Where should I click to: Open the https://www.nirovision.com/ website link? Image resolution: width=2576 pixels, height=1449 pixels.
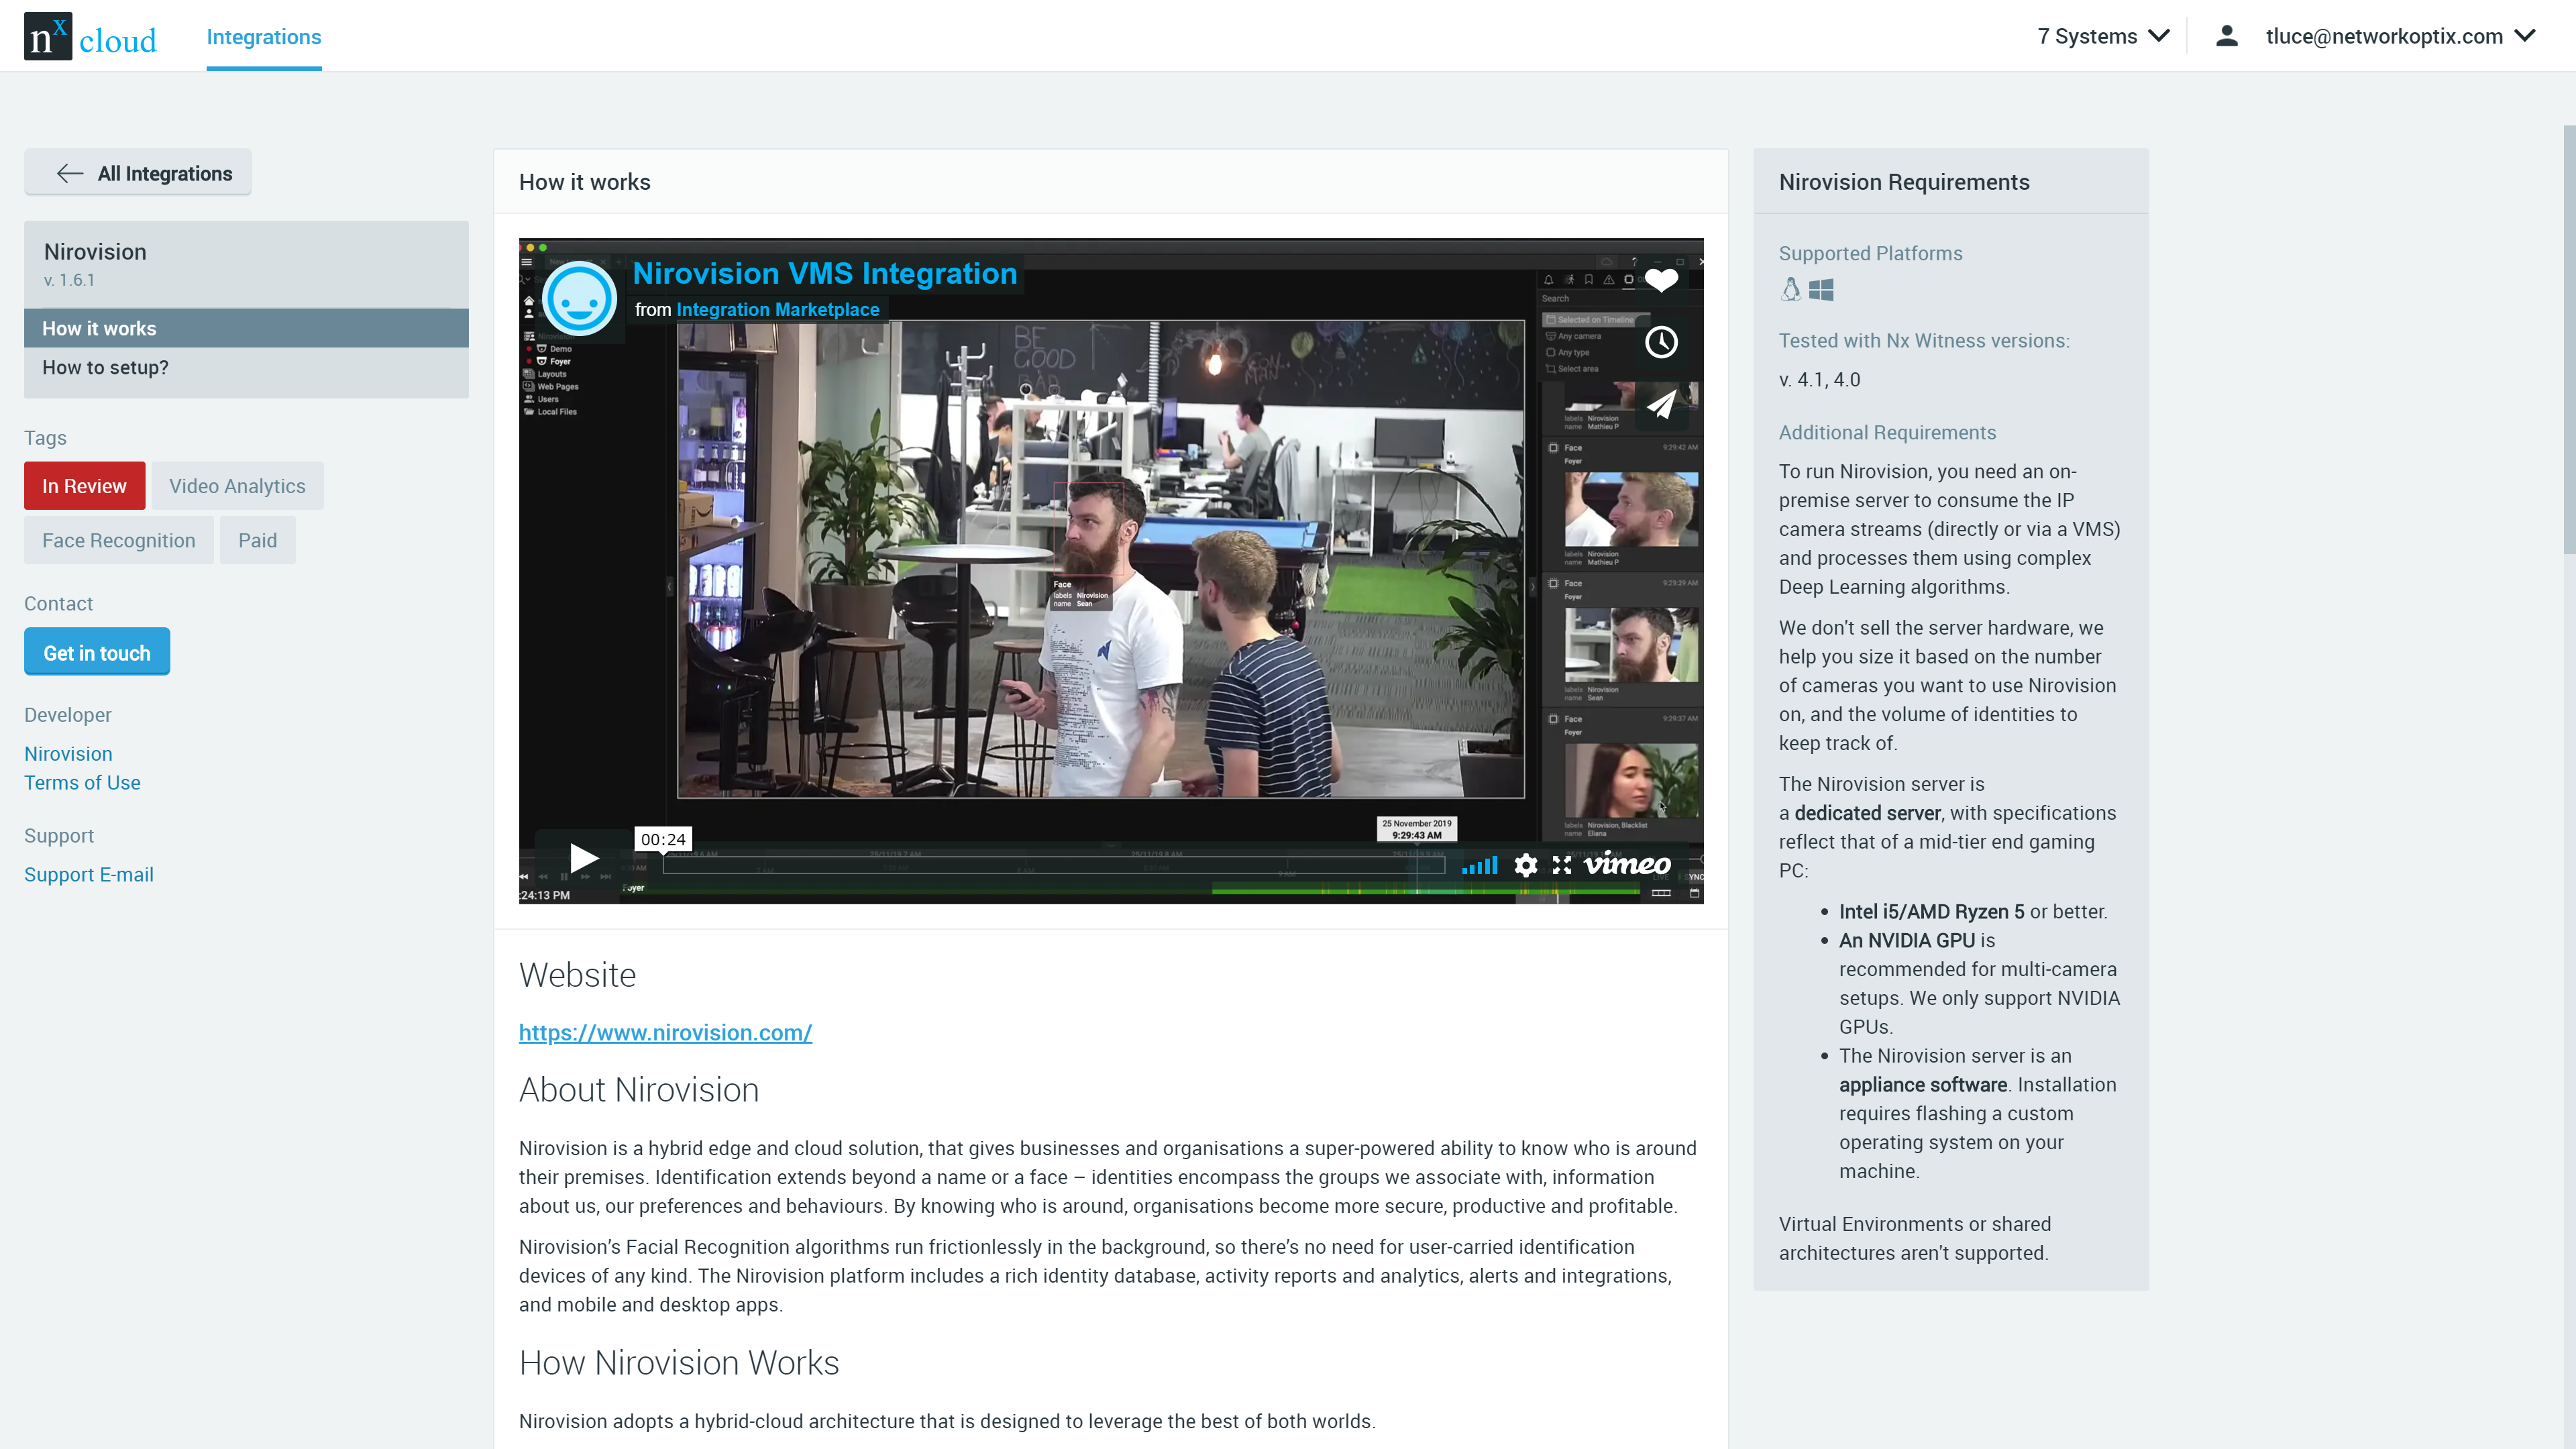click(x=665, y=1033)
